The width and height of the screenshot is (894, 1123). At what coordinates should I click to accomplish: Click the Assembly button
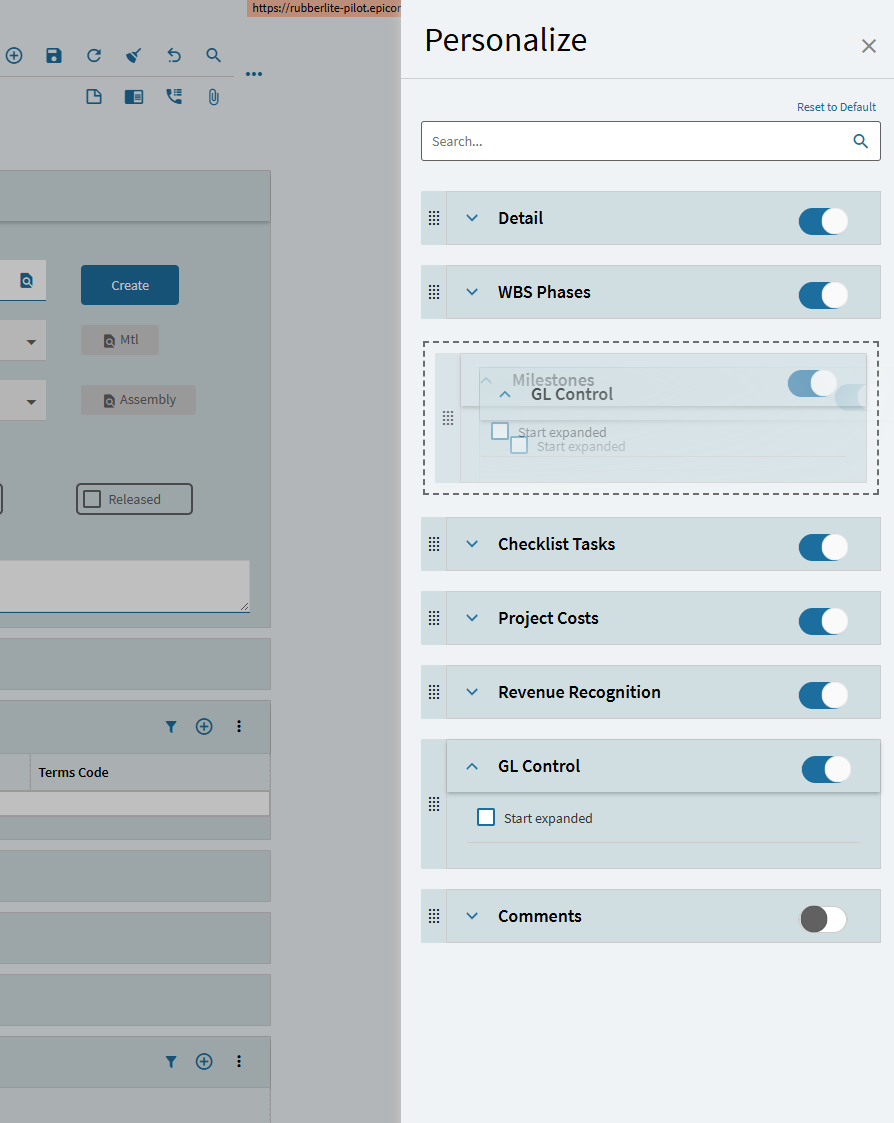click(x=138, y=400)
